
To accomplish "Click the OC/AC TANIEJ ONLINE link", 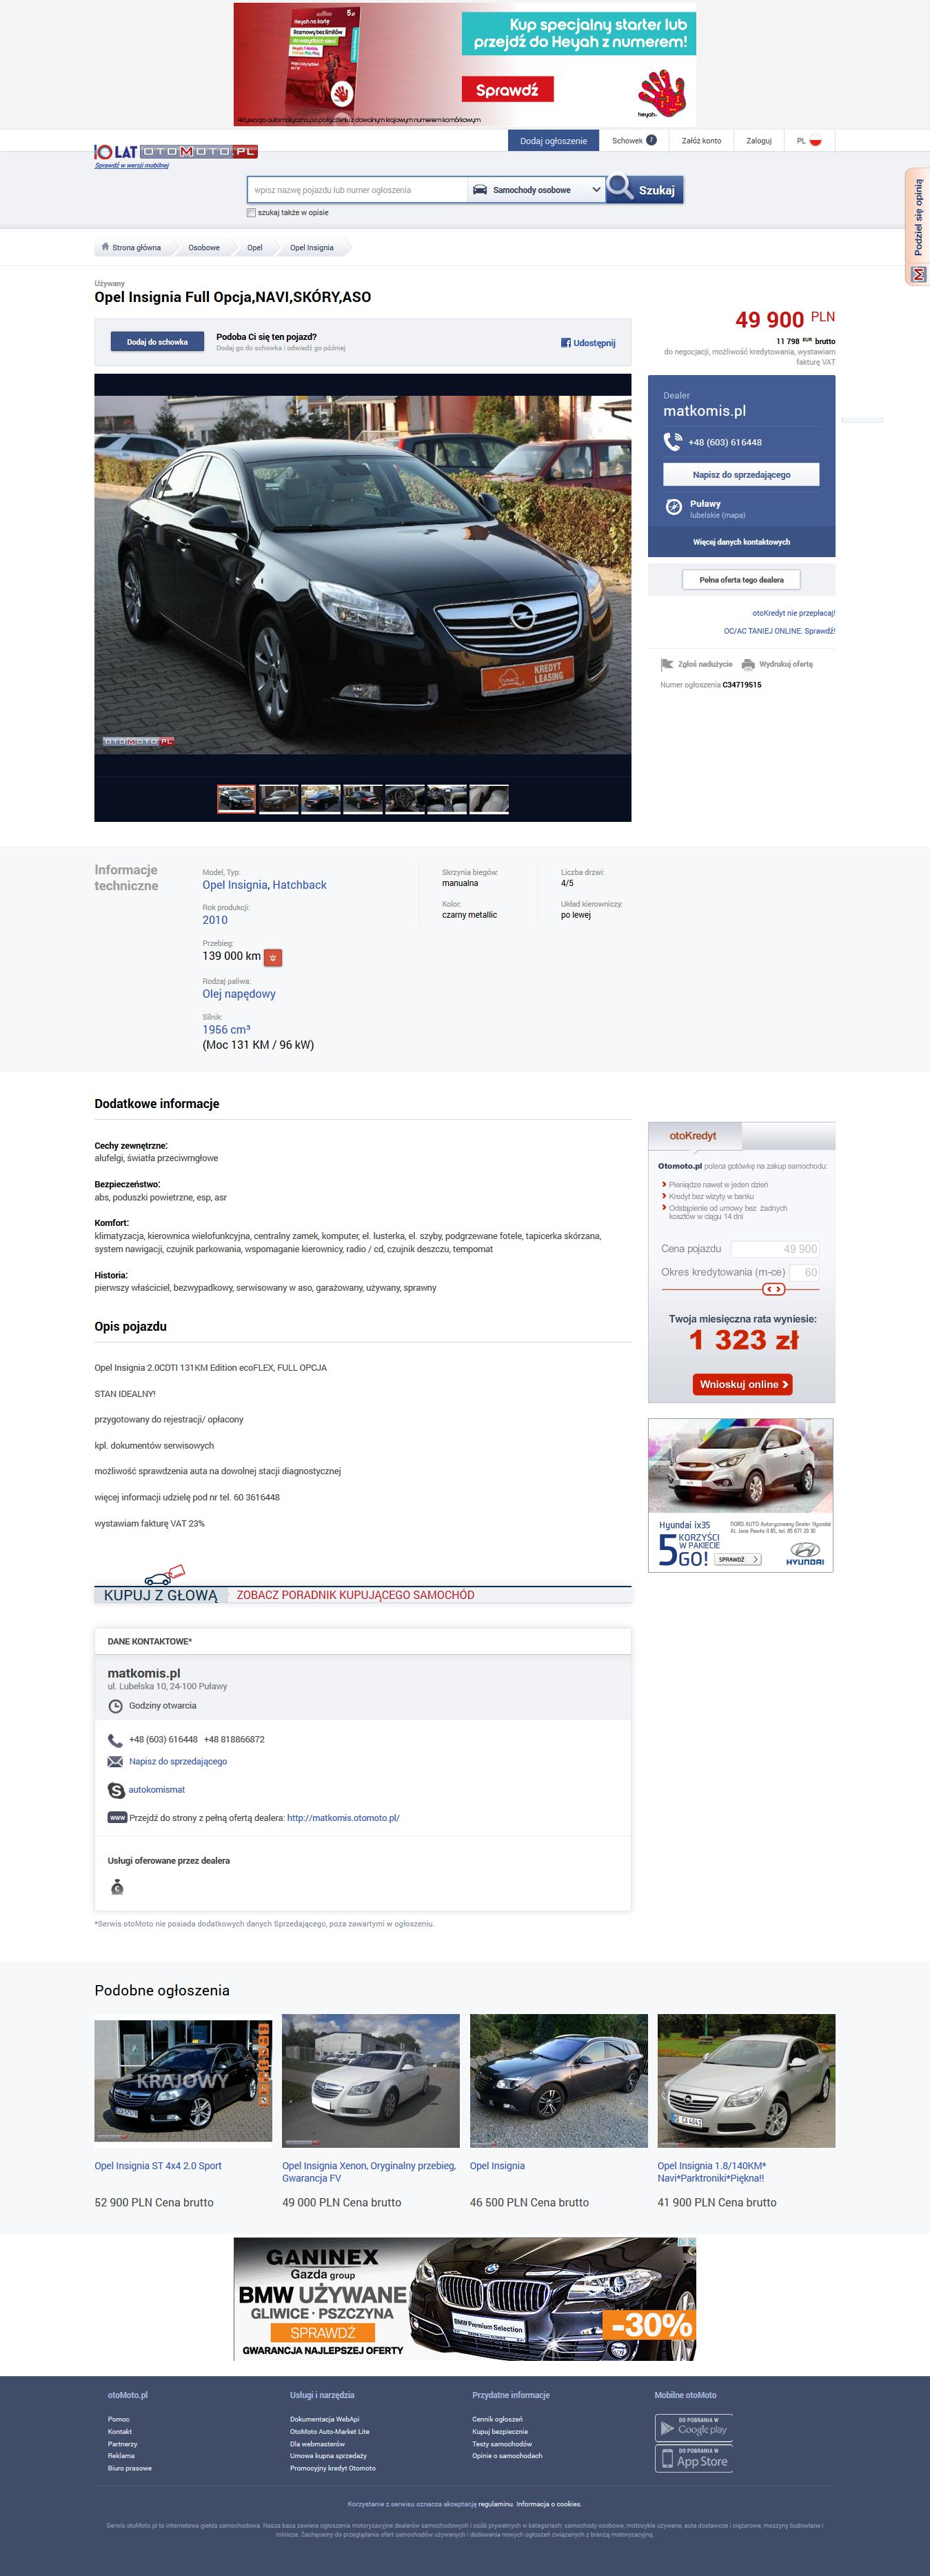I will [x=779, y=632].
